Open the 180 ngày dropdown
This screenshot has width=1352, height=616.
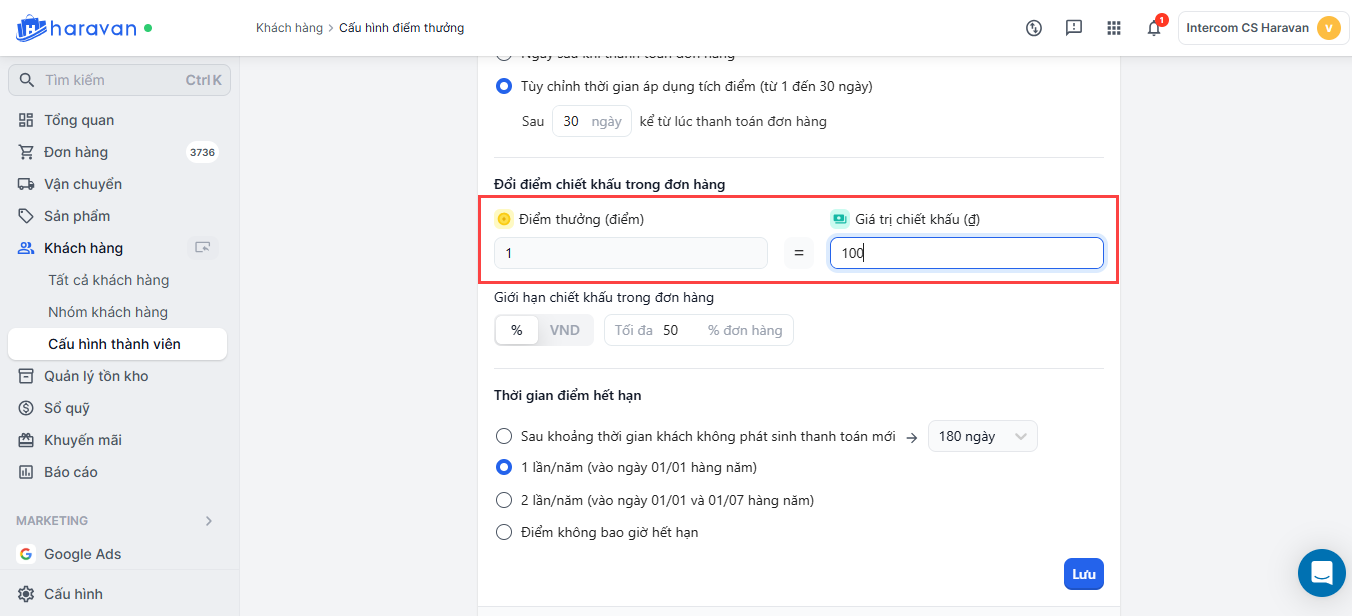(x=982, y=436)
